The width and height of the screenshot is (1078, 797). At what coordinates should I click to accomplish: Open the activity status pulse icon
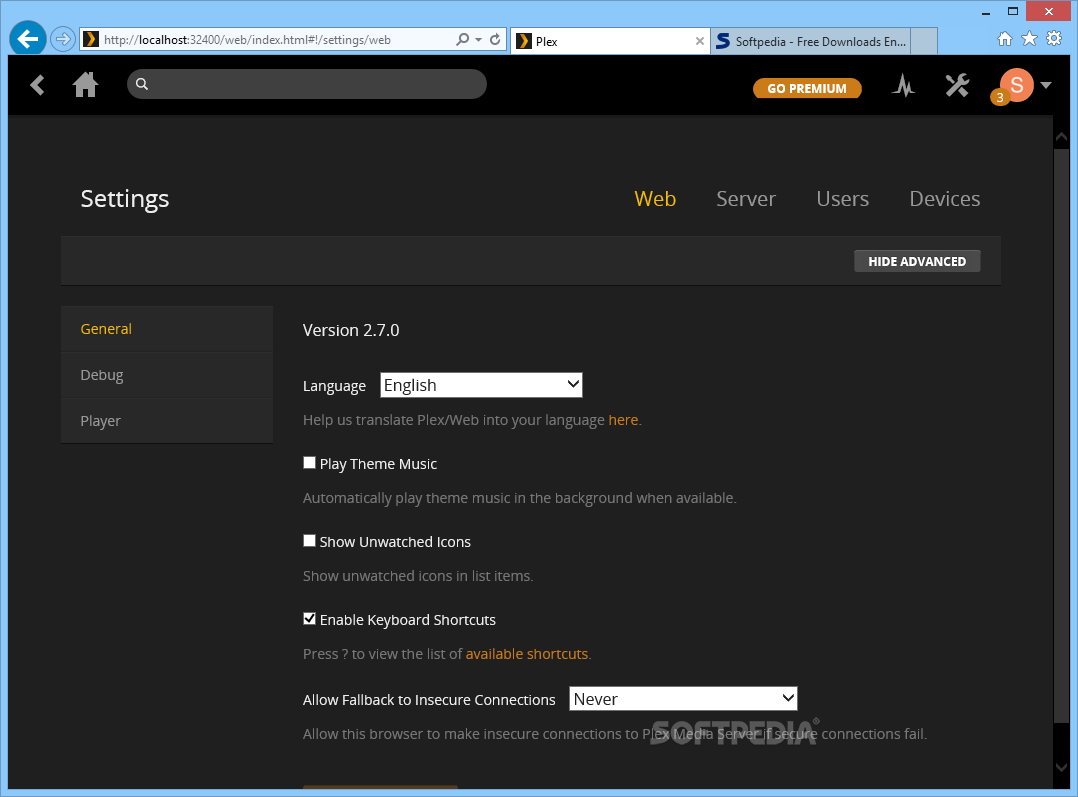(x=903, y=85)
